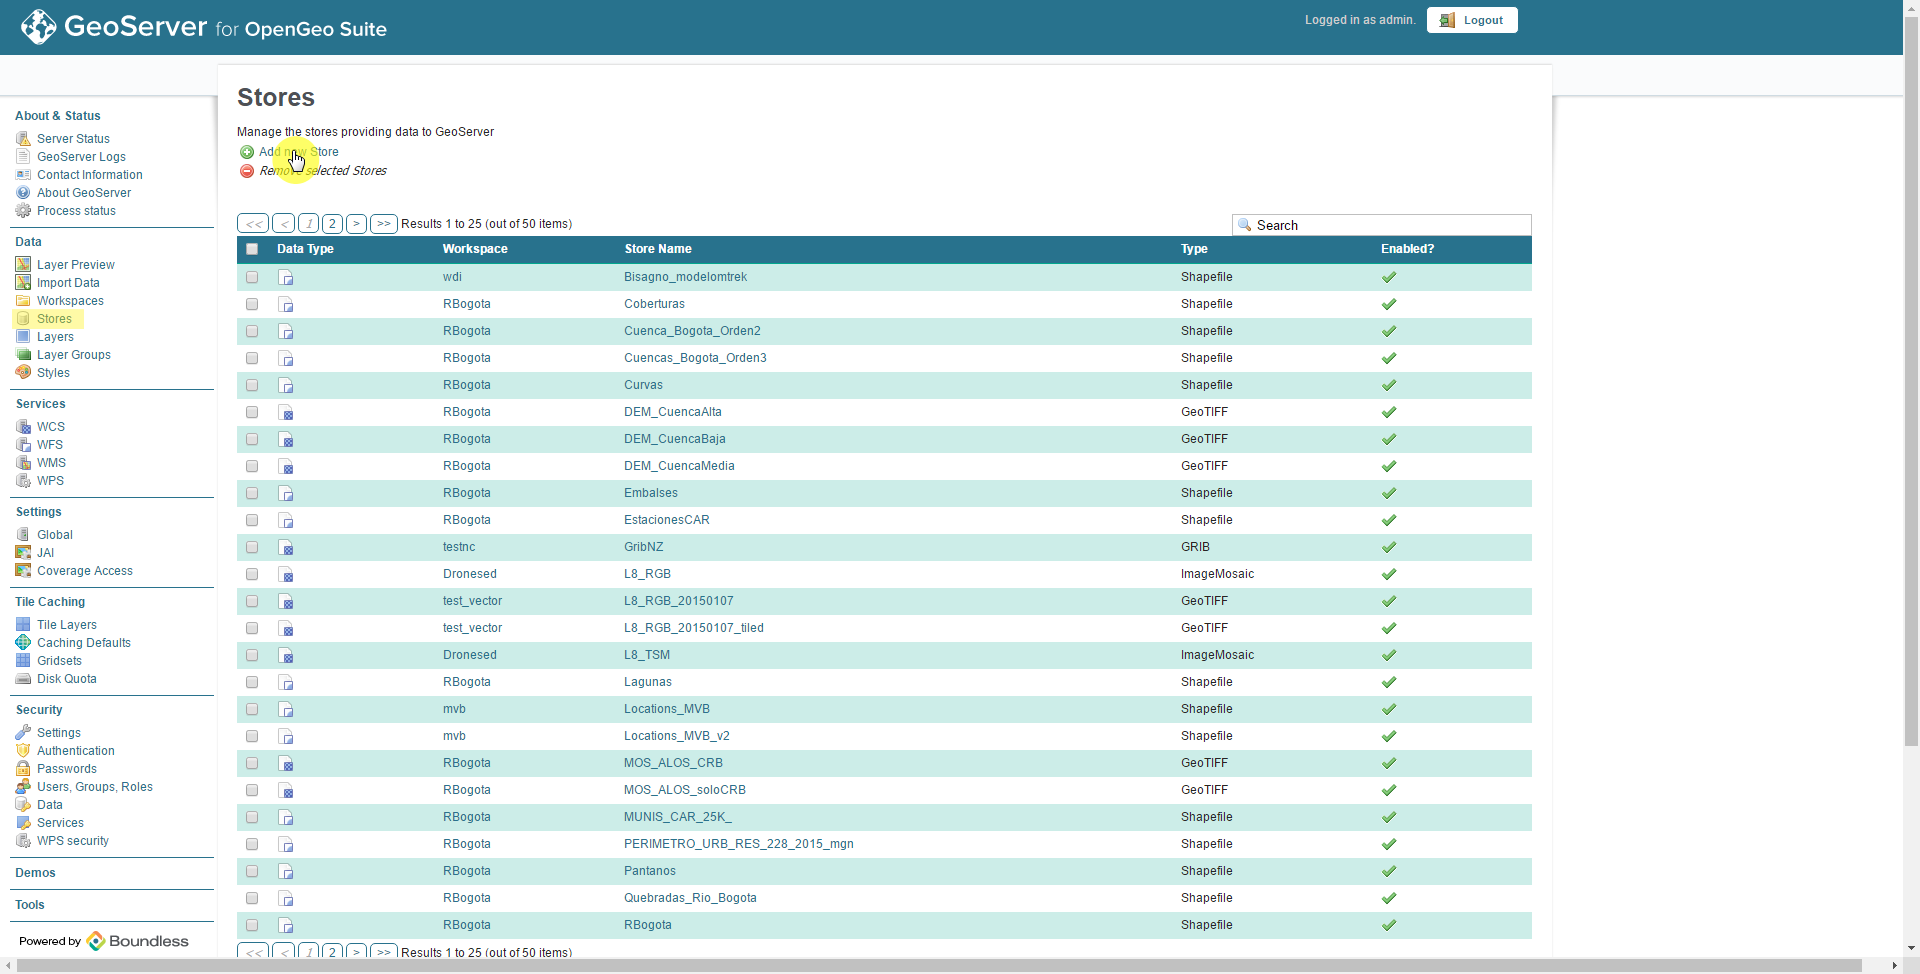Screen dimensions: 1920x974
Task: Open Stores page from sidebar
Action: coord(54,319)
